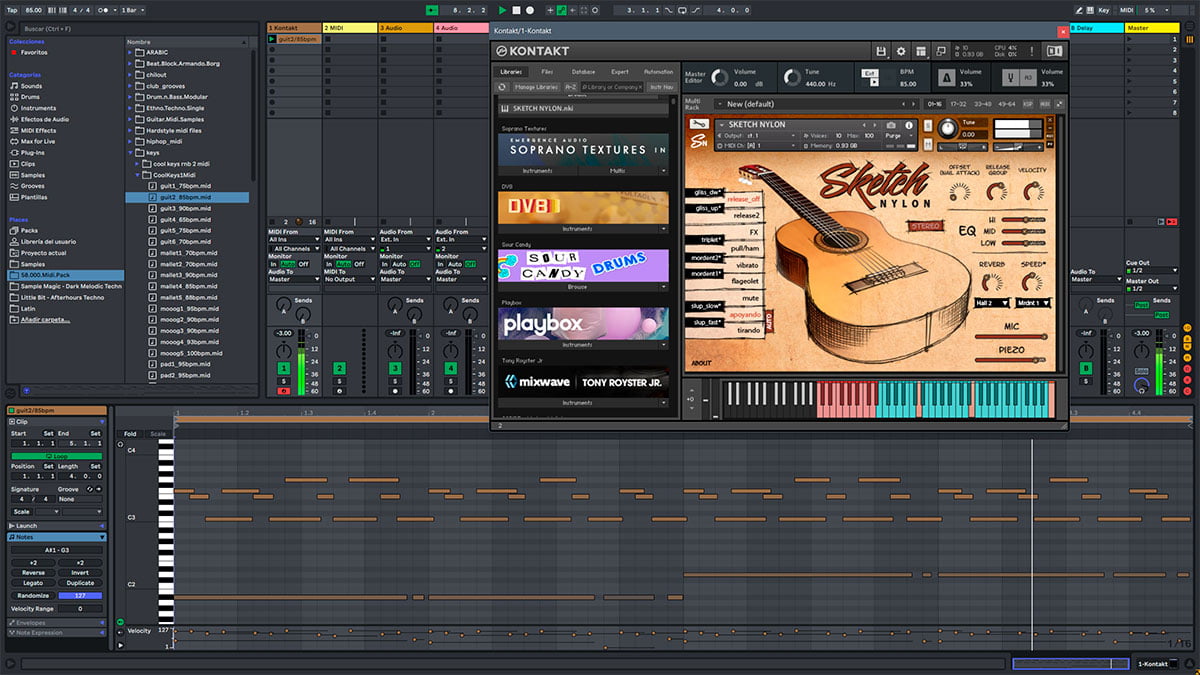Open the Kontakt Database tab
The height and width of the screenshot is (675, 1200).
583,72
